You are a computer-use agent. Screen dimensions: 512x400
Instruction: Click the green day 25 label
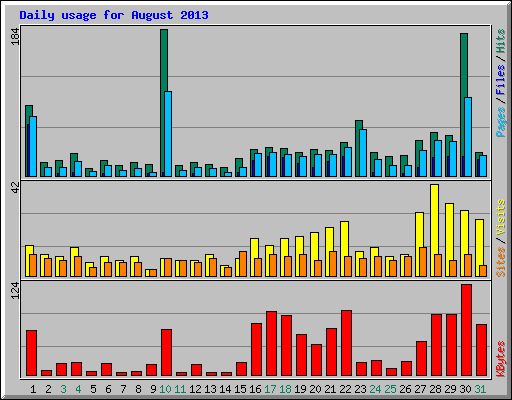click(x=390, y=389)
